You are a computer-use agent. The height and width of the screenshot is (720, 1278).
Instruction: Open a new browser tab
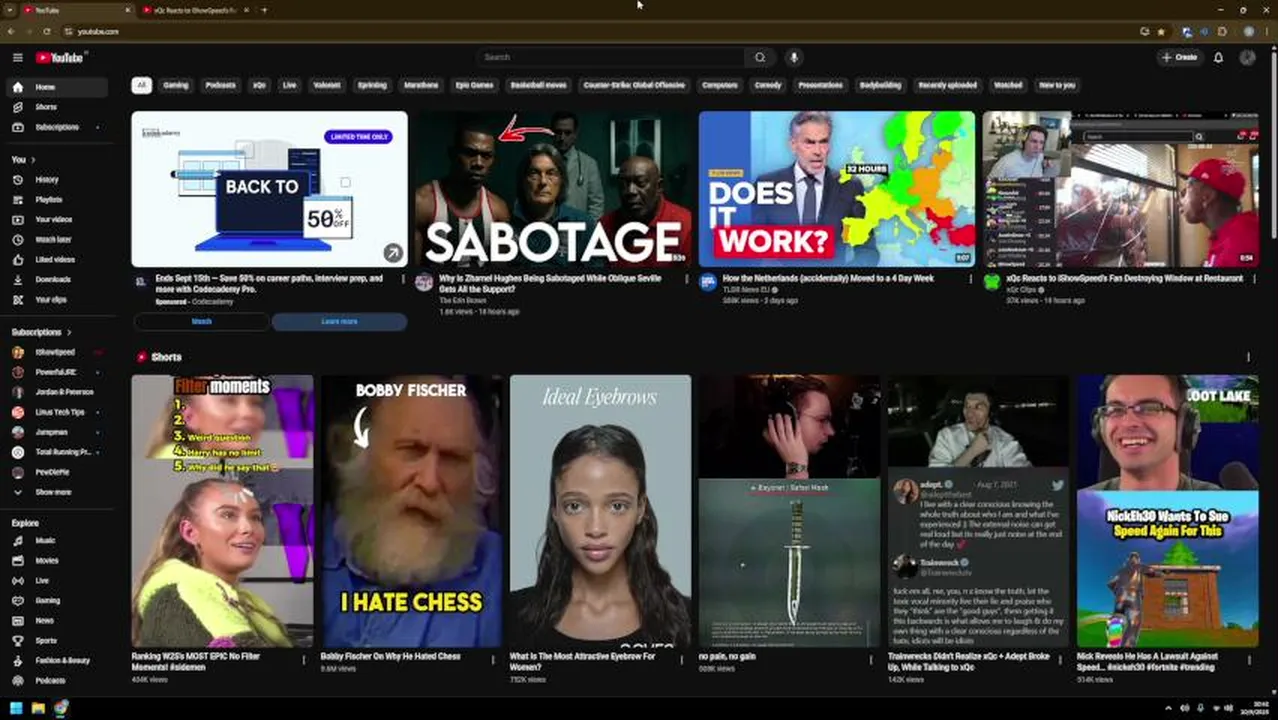pyautogui.click(x=264, y=10)
